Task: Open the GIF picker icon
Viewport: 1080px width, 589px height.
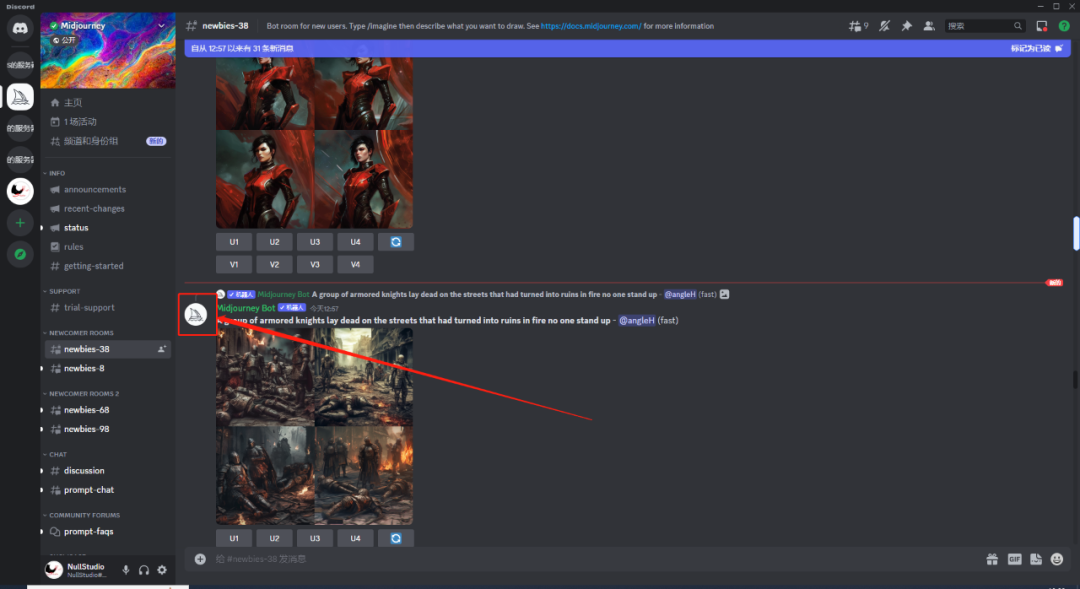Action: pyautogui.click(x=1014, y=559)
